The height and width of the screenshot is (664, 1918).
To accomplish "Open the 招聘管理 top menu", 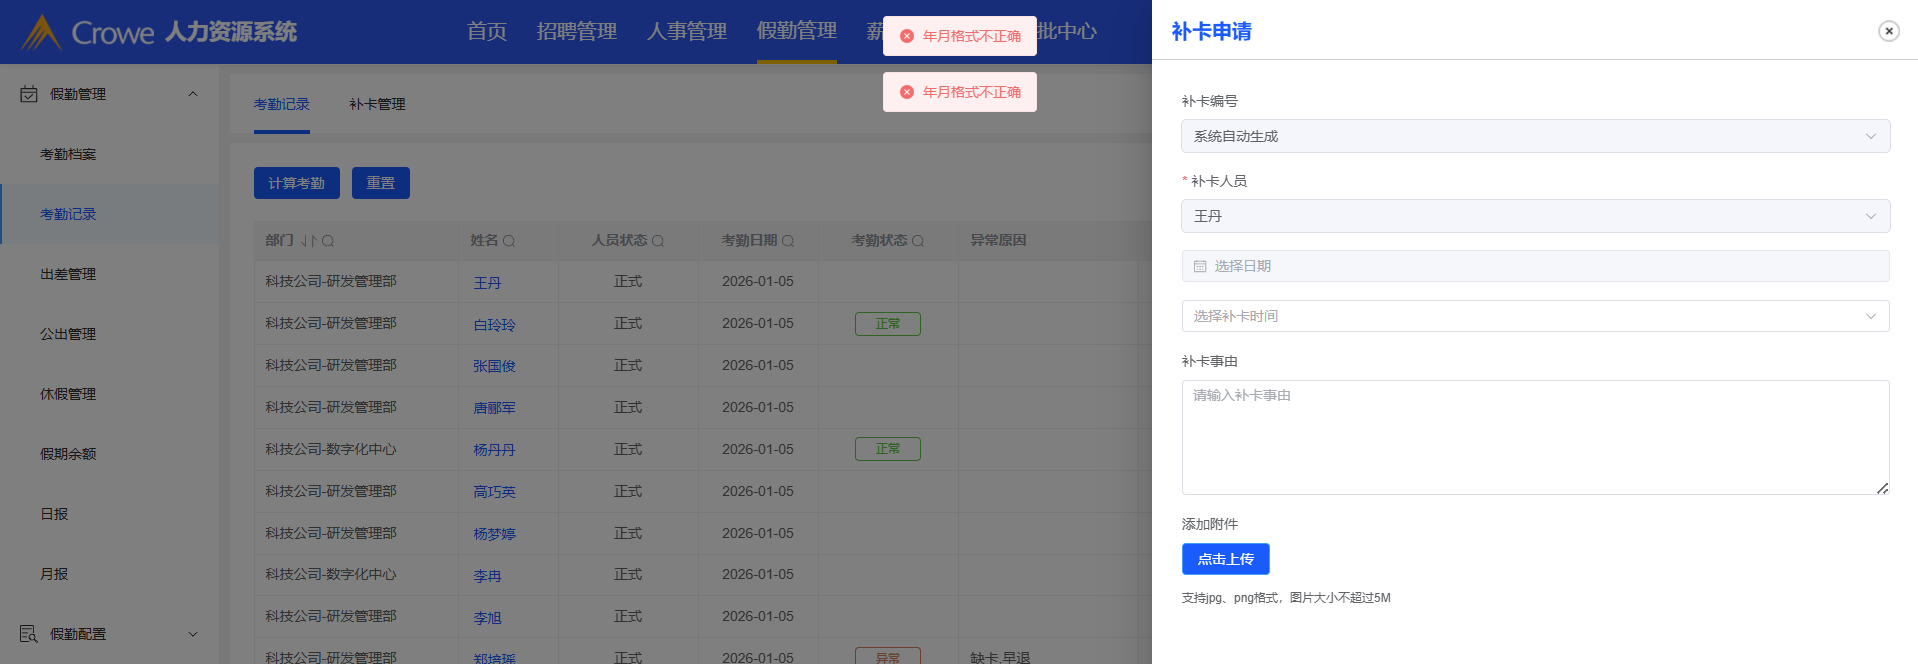I will [577, 31].
